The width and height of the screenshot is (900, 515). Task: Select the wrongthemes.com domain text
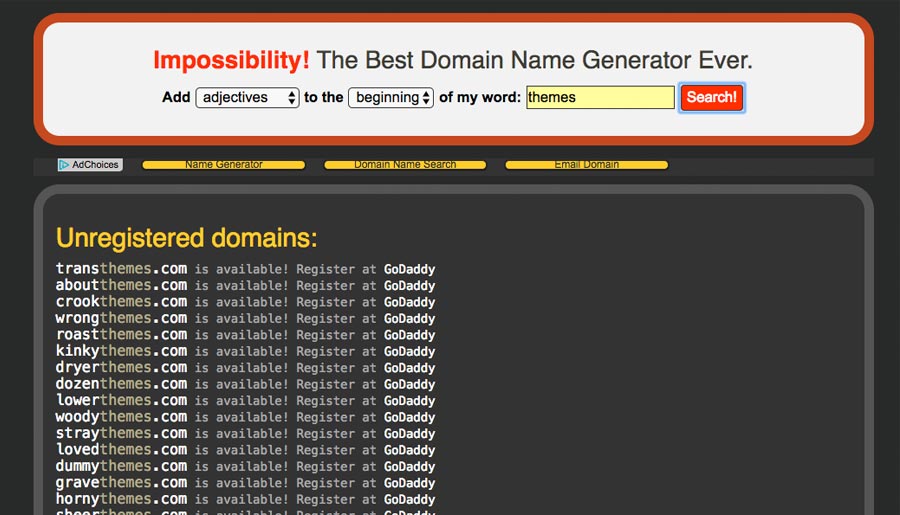(x=121, y=318)
